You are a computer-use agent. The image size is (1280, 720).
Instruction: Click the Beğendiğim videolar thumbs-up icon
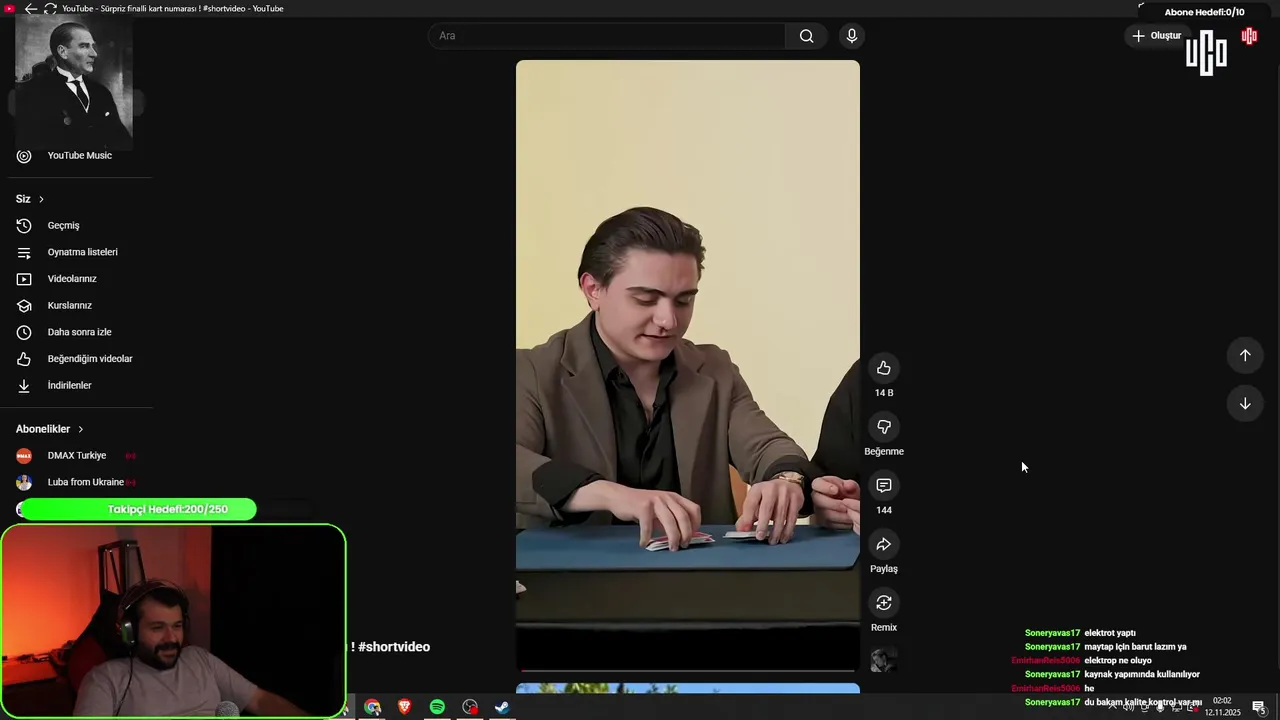(x=24, y=359)
